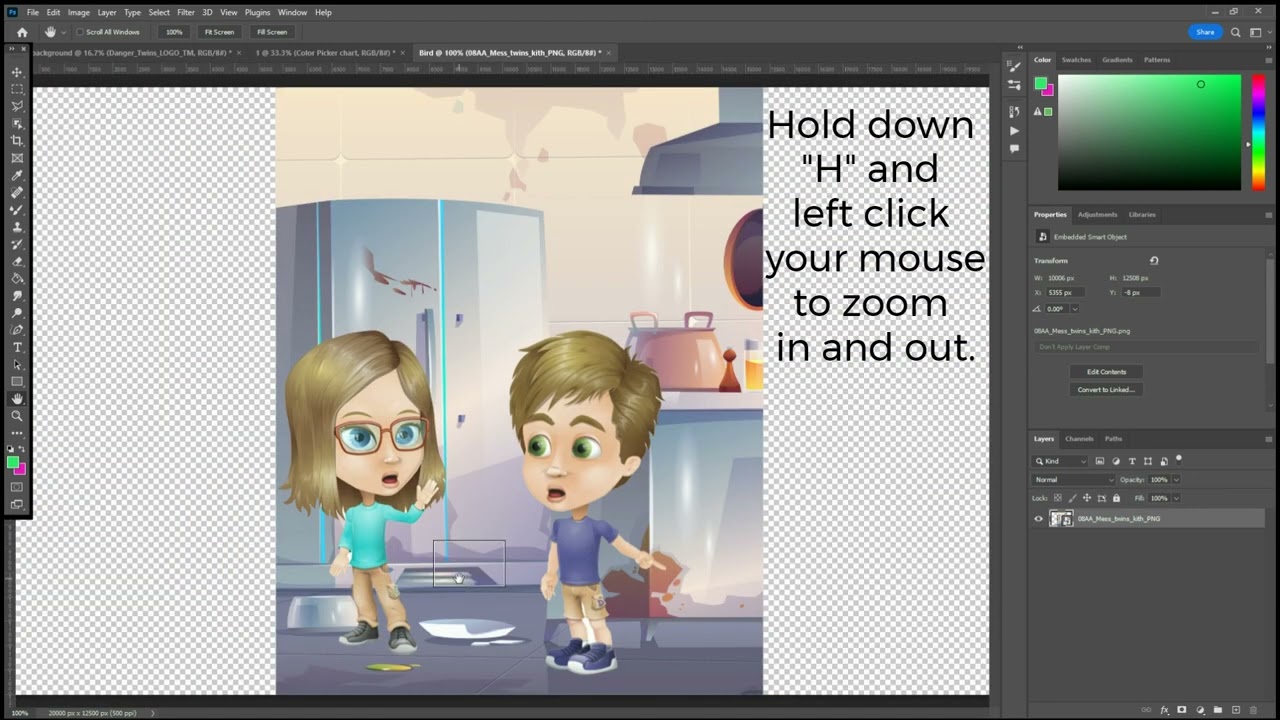
Task: Select the Eraser tool
Action: click(x=17, y=261)
